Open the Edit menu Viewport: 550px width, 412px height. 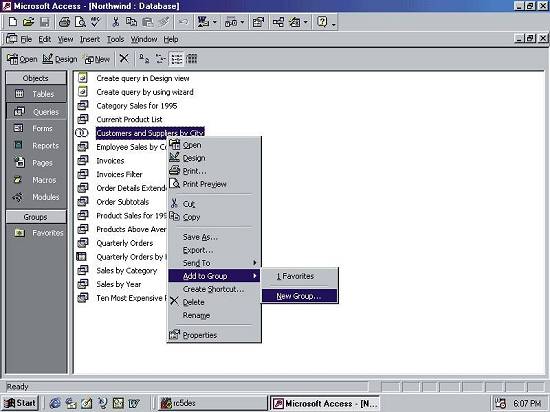tap(45, 39)
